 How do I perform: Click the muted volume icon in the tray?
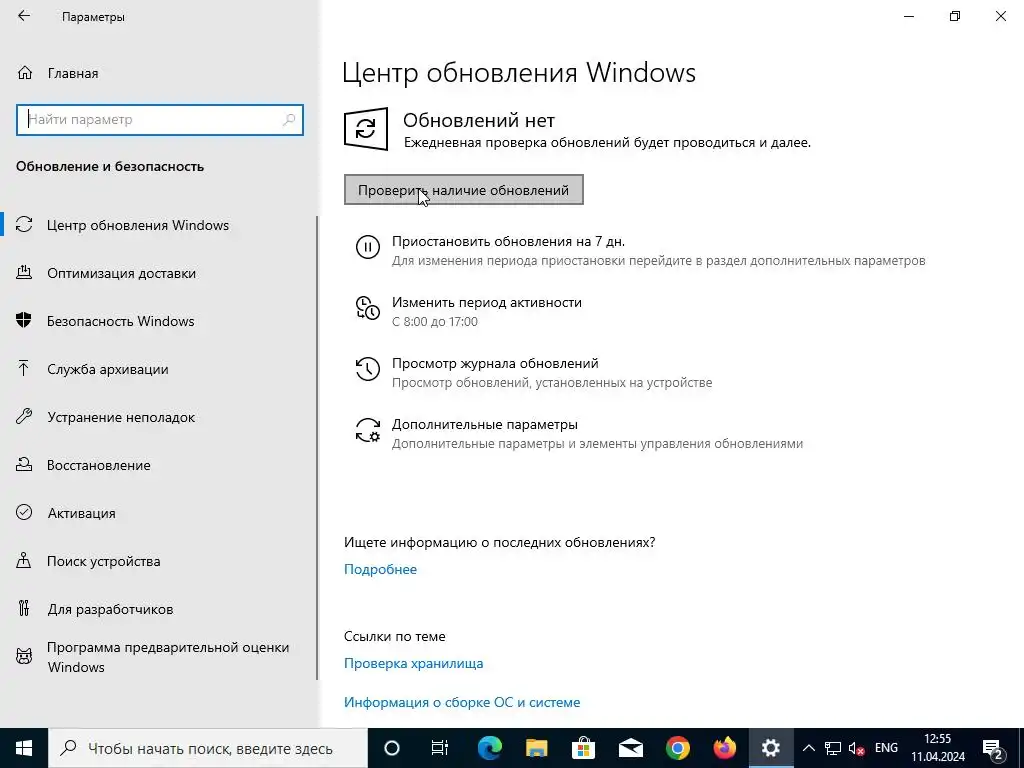[x=856, y=748]
